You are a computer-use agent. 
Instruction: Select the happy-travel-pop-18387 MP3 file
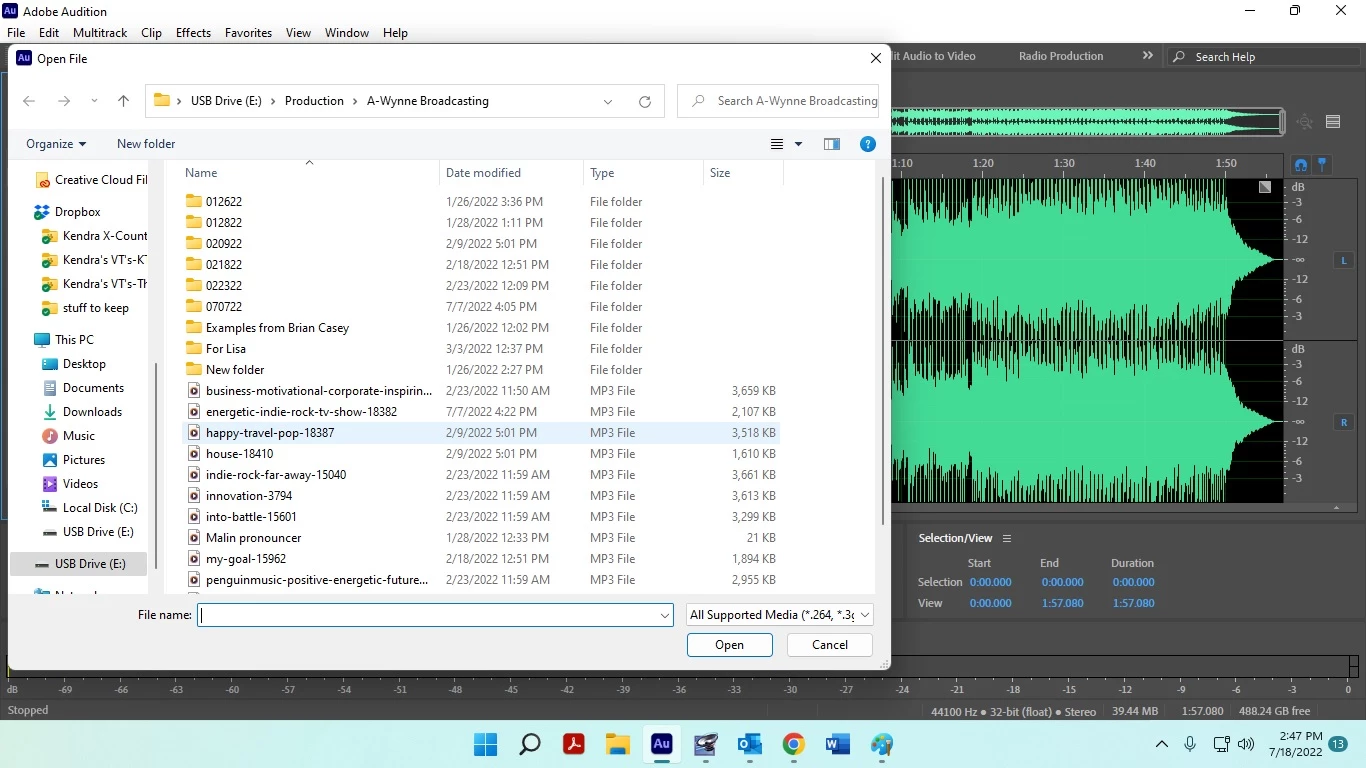482,433
